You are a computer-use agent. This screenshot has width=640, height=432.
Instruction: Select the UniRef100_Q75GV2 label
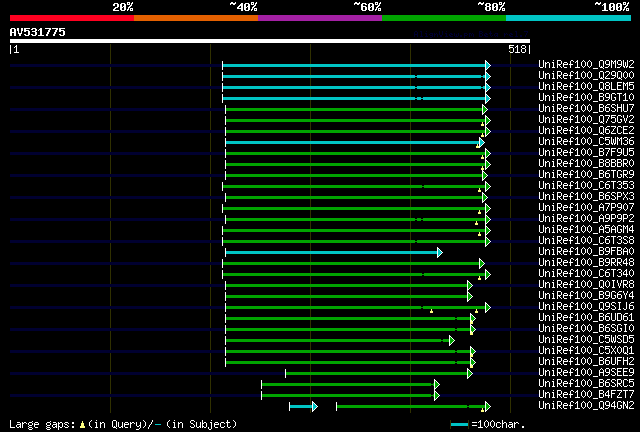pos(586,120)
